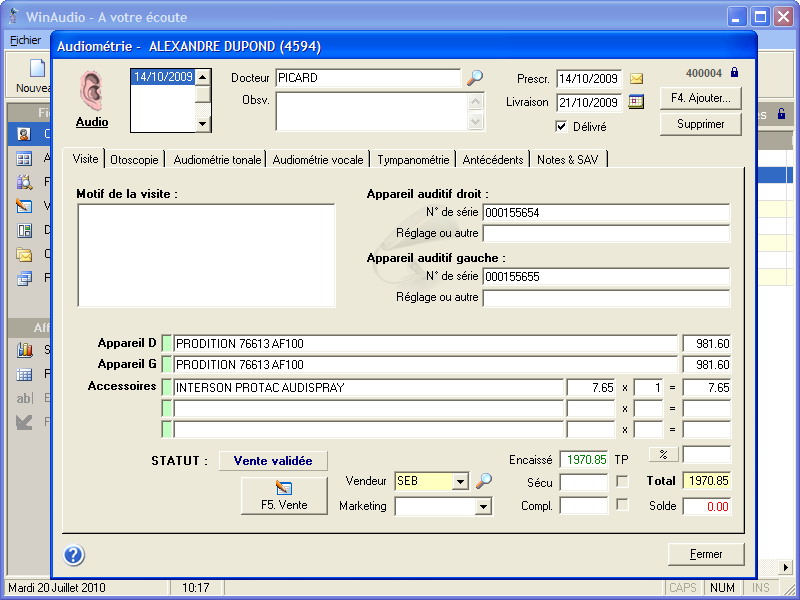Click into the Motif de la visite text box
The height and width of the screenshot is (600, 800).
point(206,255)
